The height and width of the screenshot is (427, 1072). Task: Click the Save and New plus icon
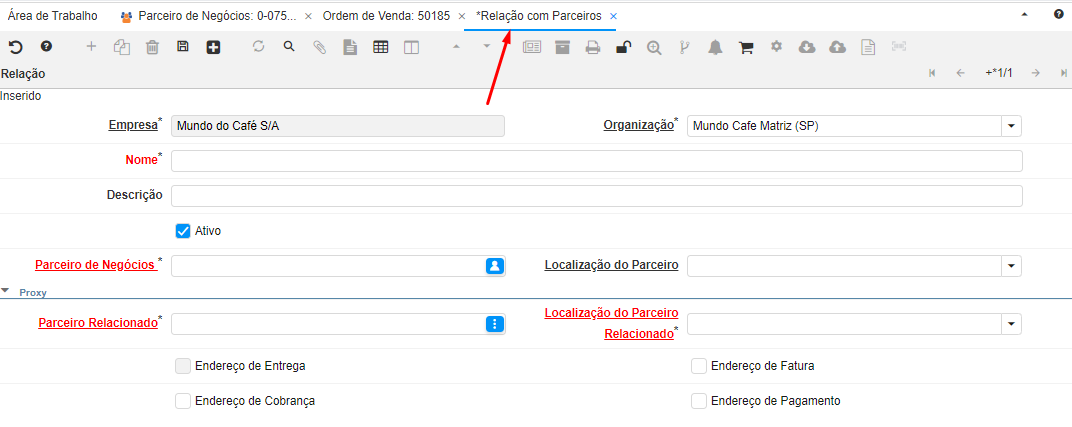213,47
